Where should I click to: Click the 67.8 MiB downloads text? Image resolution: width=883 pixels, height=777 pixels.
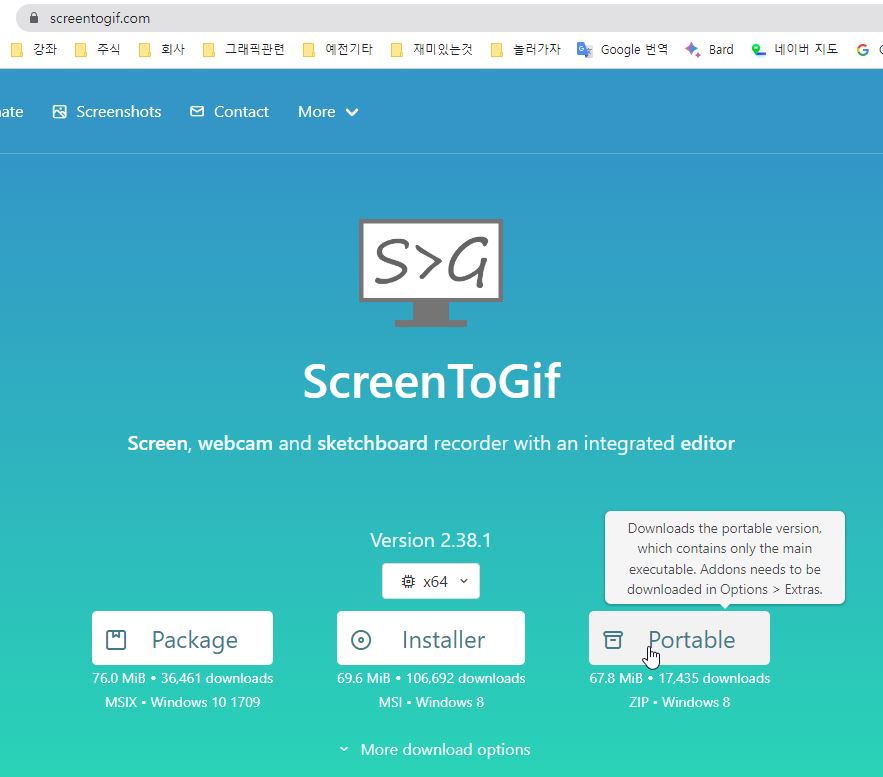coord(679,678)
